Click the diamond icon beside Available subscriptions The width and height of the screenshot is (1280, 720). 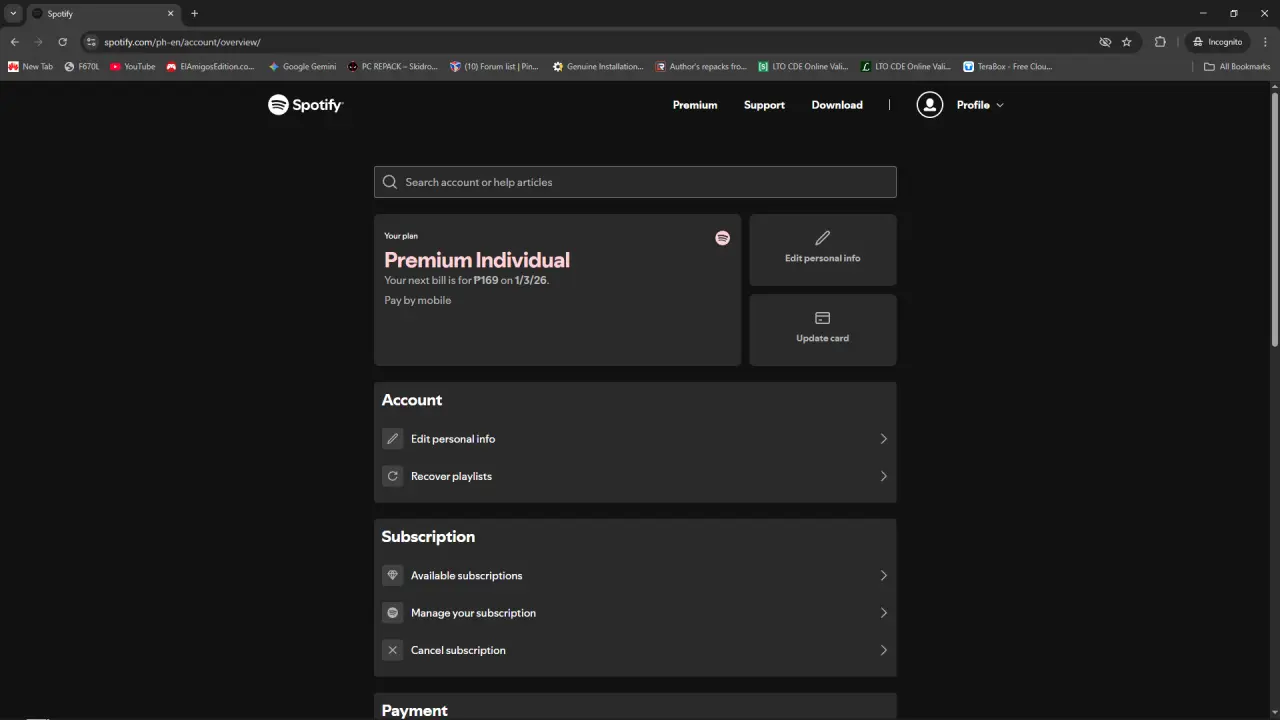(x=393, y=575)
